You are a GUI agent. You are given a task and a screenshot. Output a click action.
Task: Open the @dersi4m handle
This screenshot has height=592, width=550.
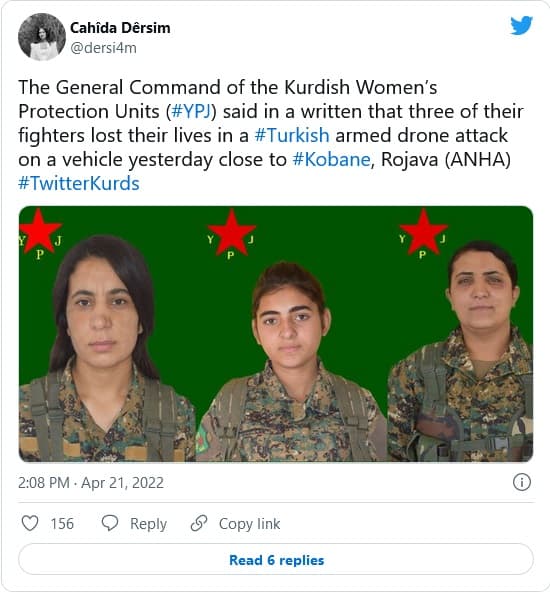click(103, 48)
